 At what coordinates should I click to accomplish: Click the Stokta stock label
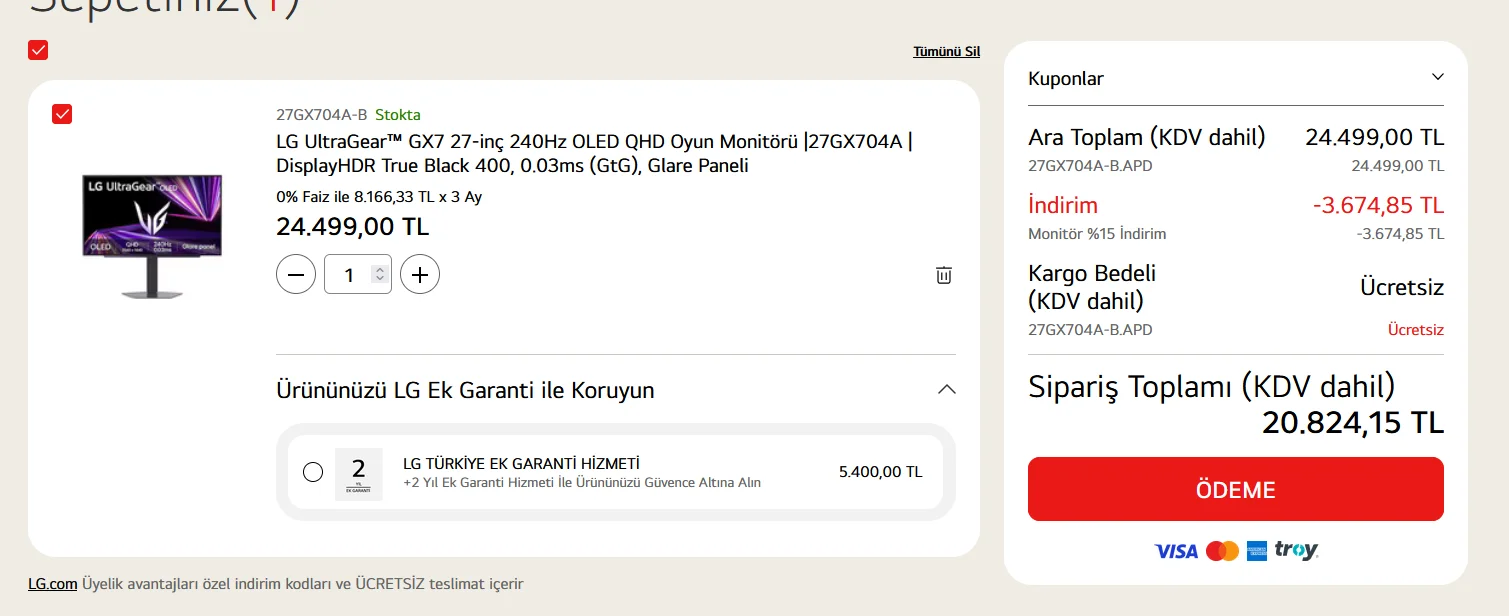[398, 114]
